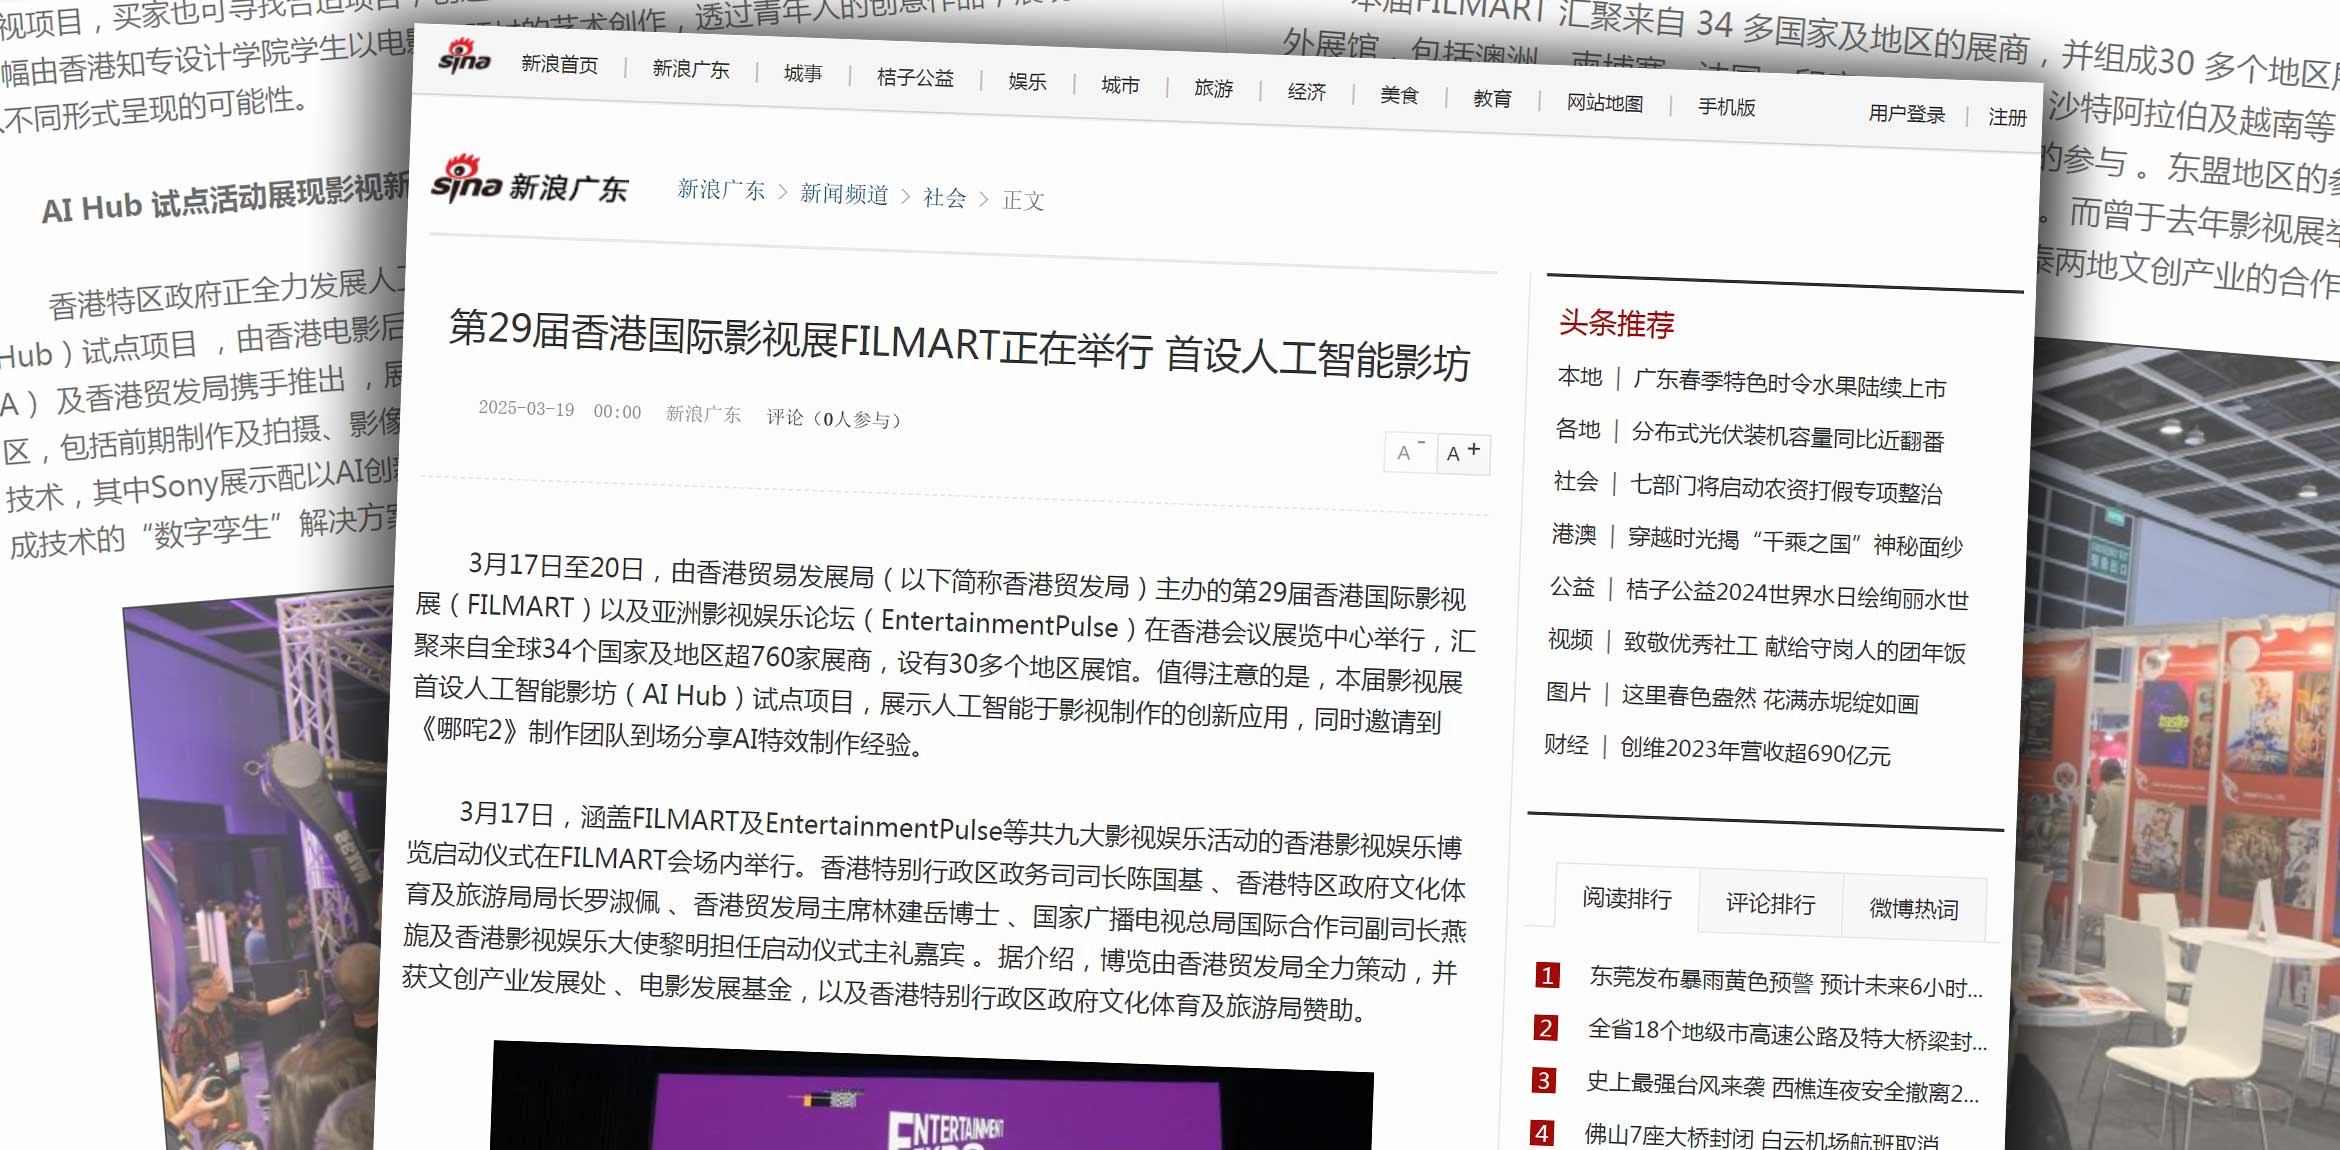Click 社会 breadcrumb link
The width and height of the screenshot is (2340, 1150).
tap(944, 197)
